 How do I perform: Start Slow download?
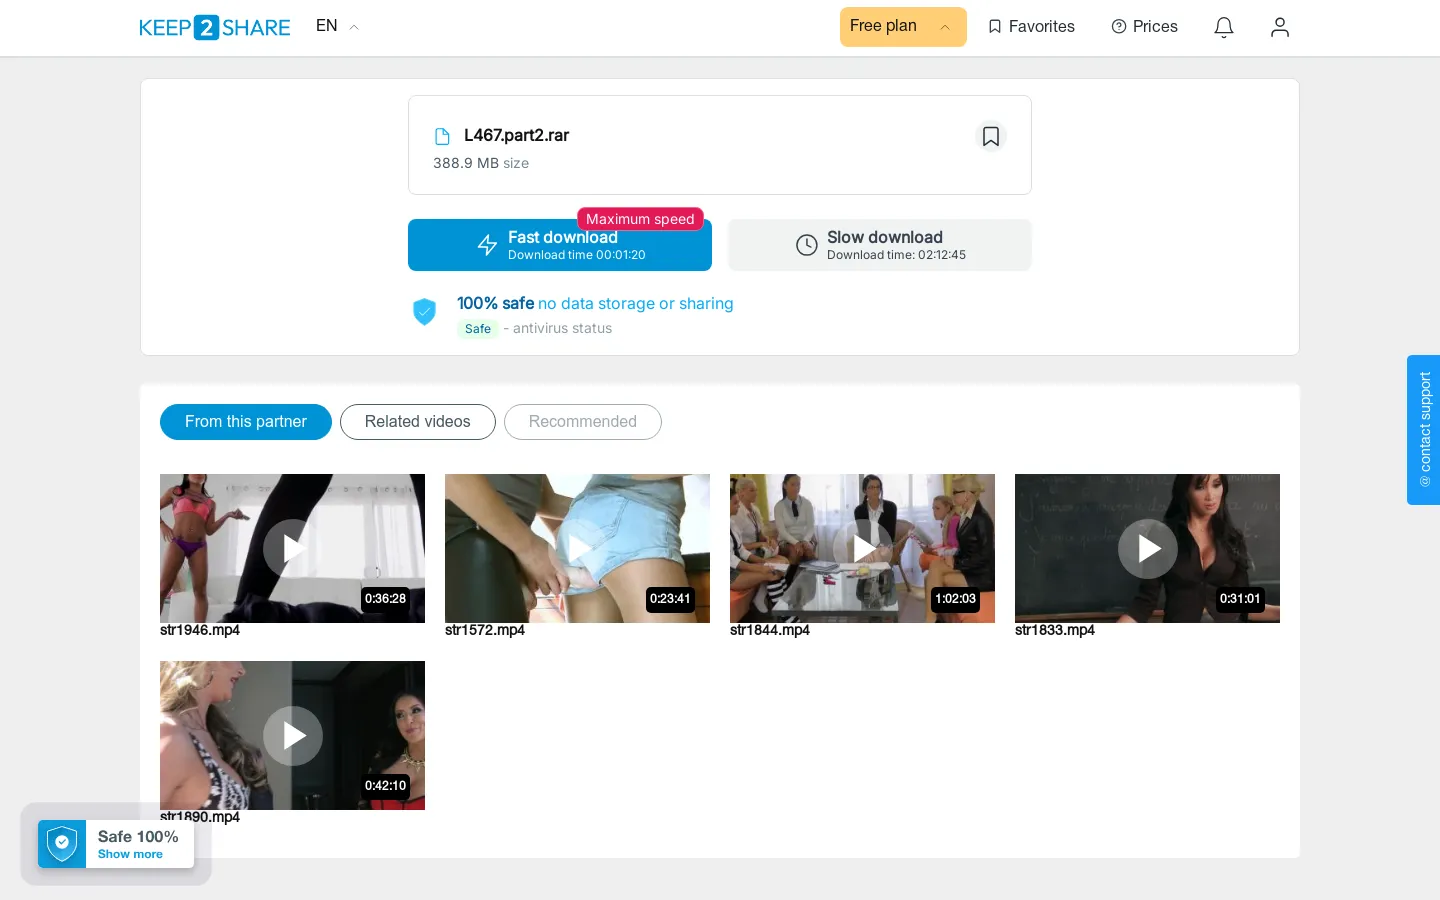click(880, 245)
